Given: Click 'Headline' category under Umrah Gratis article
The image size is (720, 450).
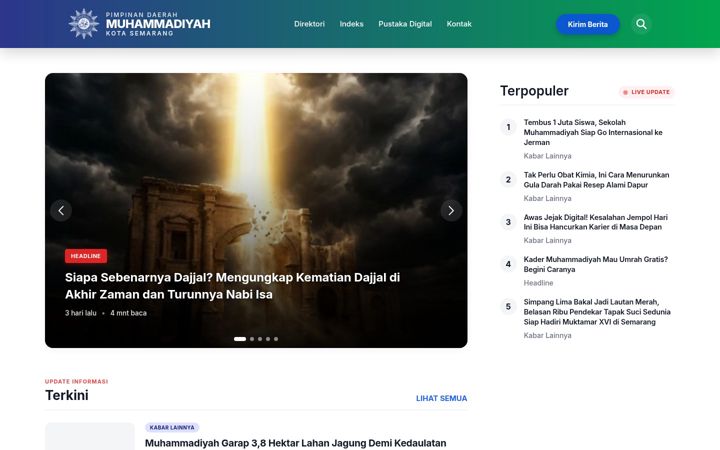Looking at the screenshot, I should [538, 283].
